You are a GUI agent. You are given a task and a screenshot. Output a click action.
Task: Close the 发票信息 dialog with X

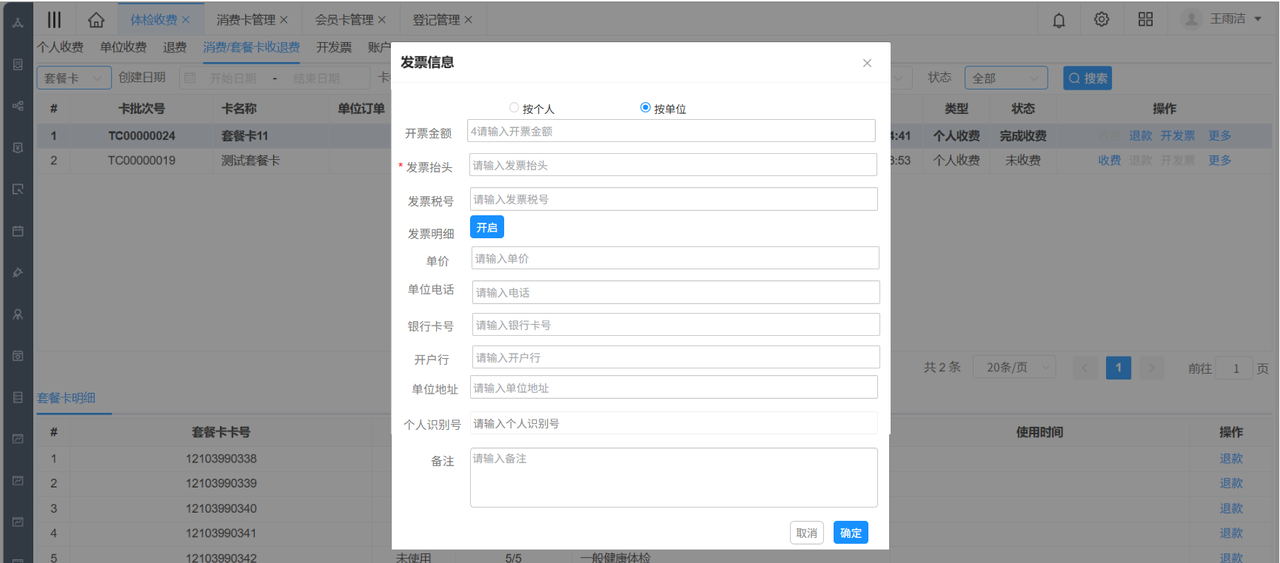(867, 63)
